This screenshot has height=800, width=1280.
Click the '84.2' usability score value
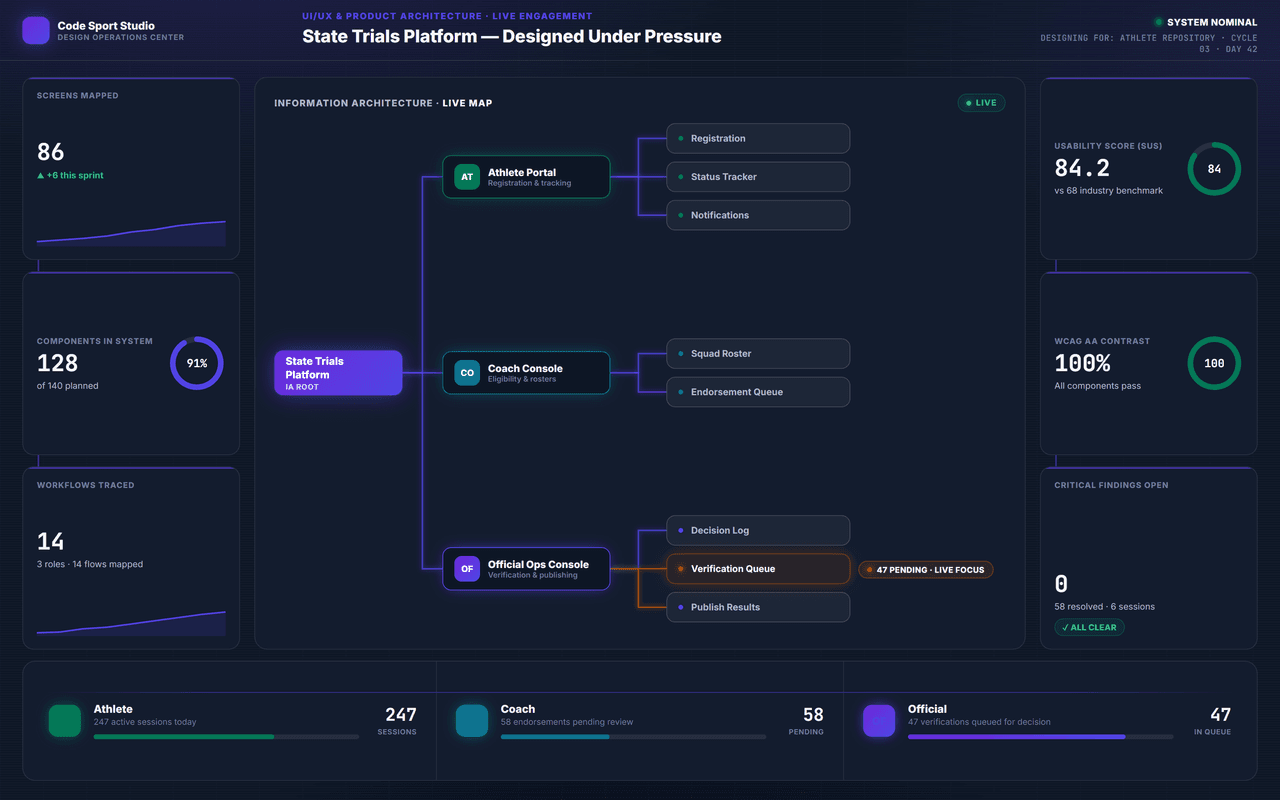click(1082, 169)
